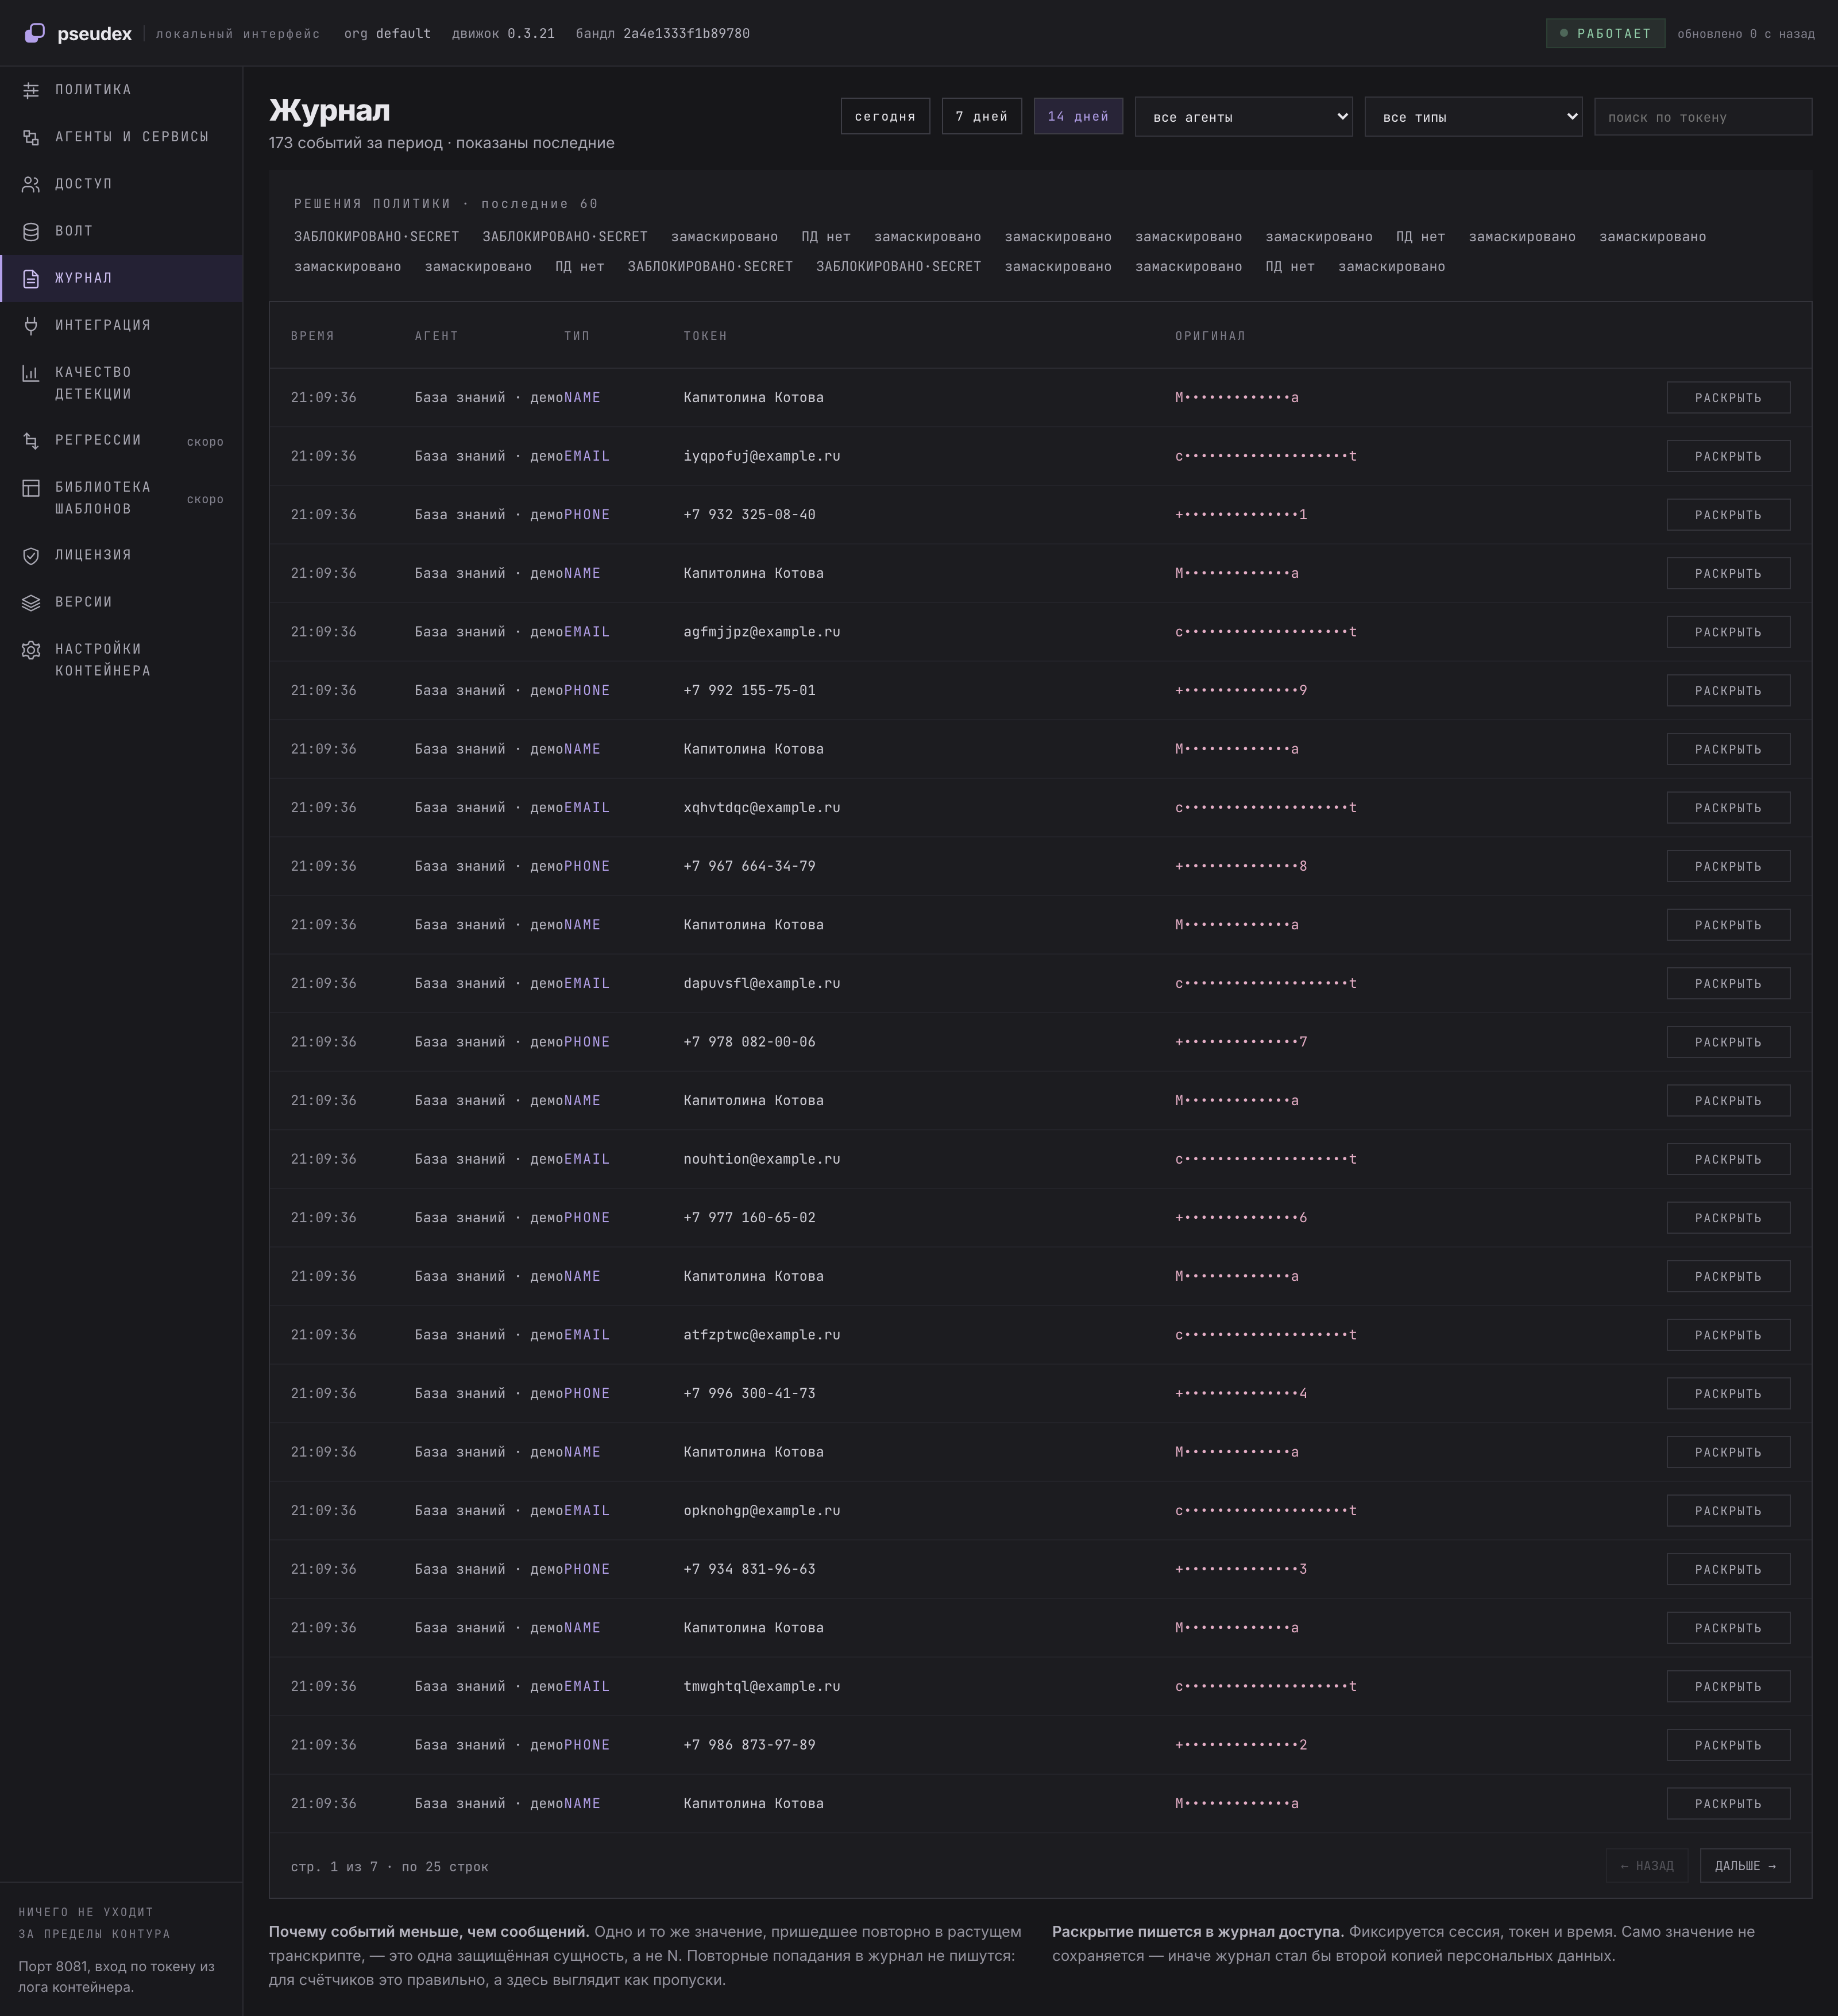Click the Лицензия shield icon
The width and height of the screenshot is (1838, 2016).
(x=31, y=555)
